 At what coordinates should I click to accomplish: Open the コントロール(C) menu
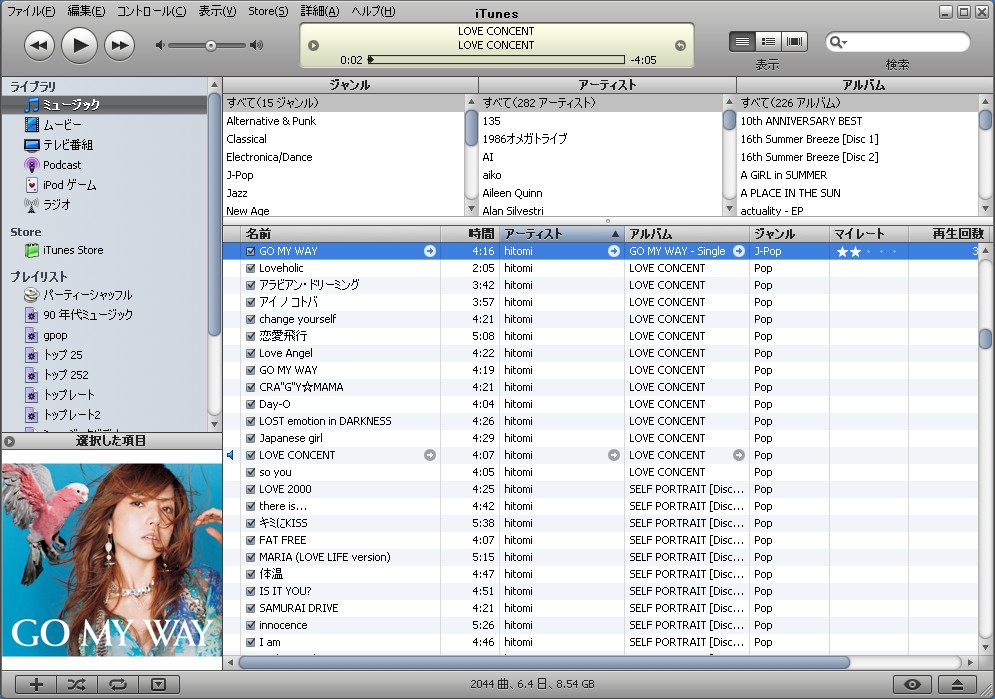[151, 11]
